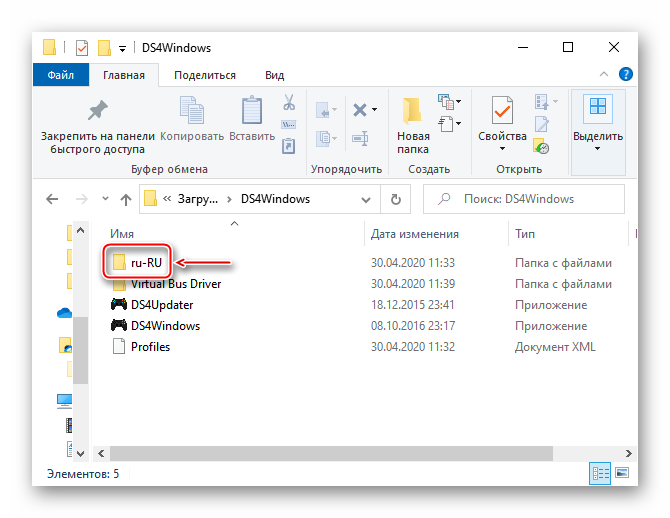Click the History icon with clock
670x518 pixels.
click(541, 146)
